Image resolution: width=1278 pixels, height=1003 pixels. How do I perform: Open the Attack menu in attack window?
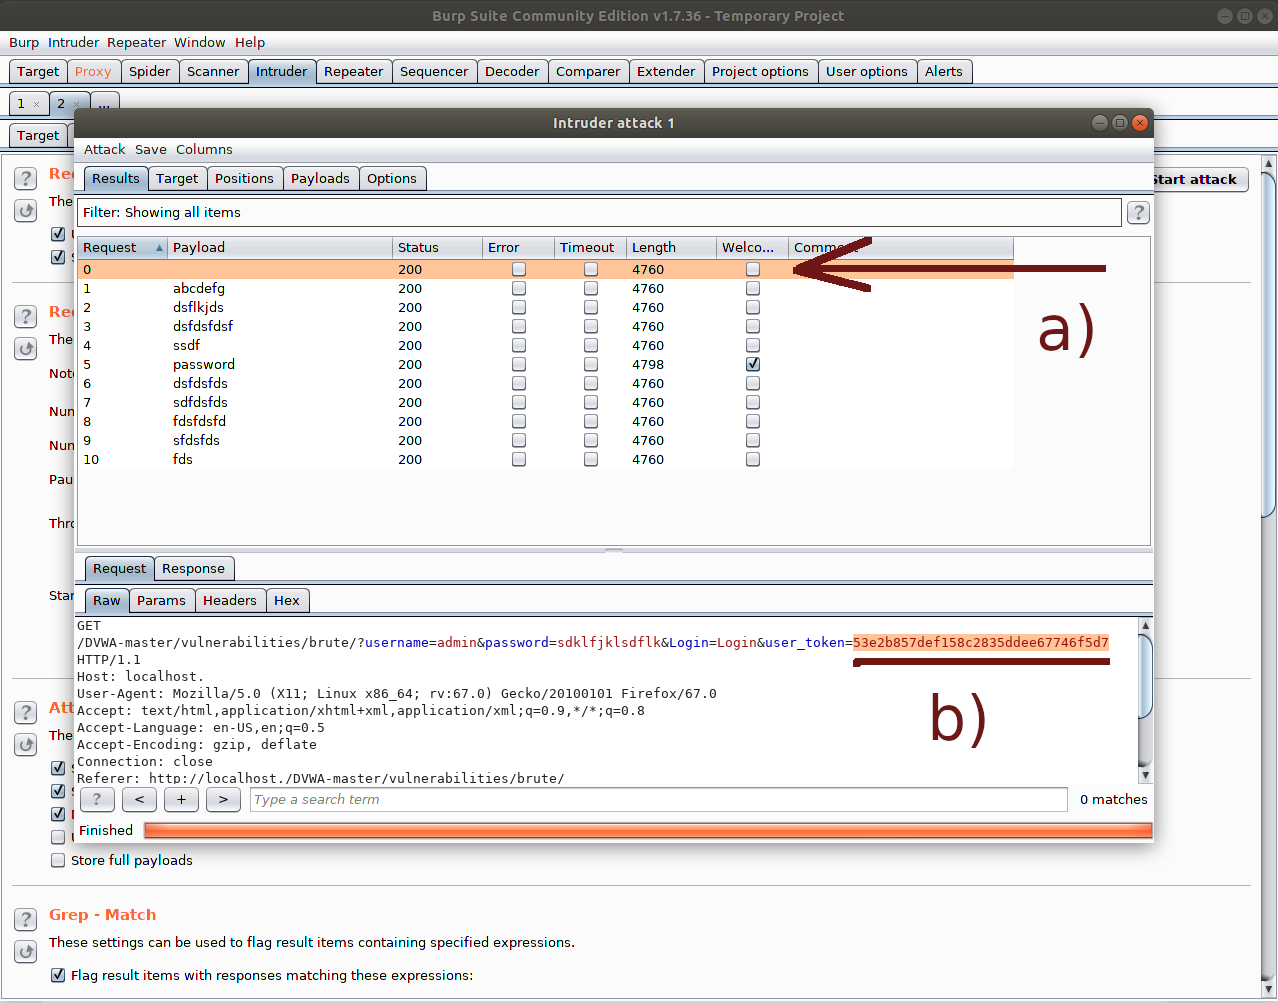[x=104, y=149]
